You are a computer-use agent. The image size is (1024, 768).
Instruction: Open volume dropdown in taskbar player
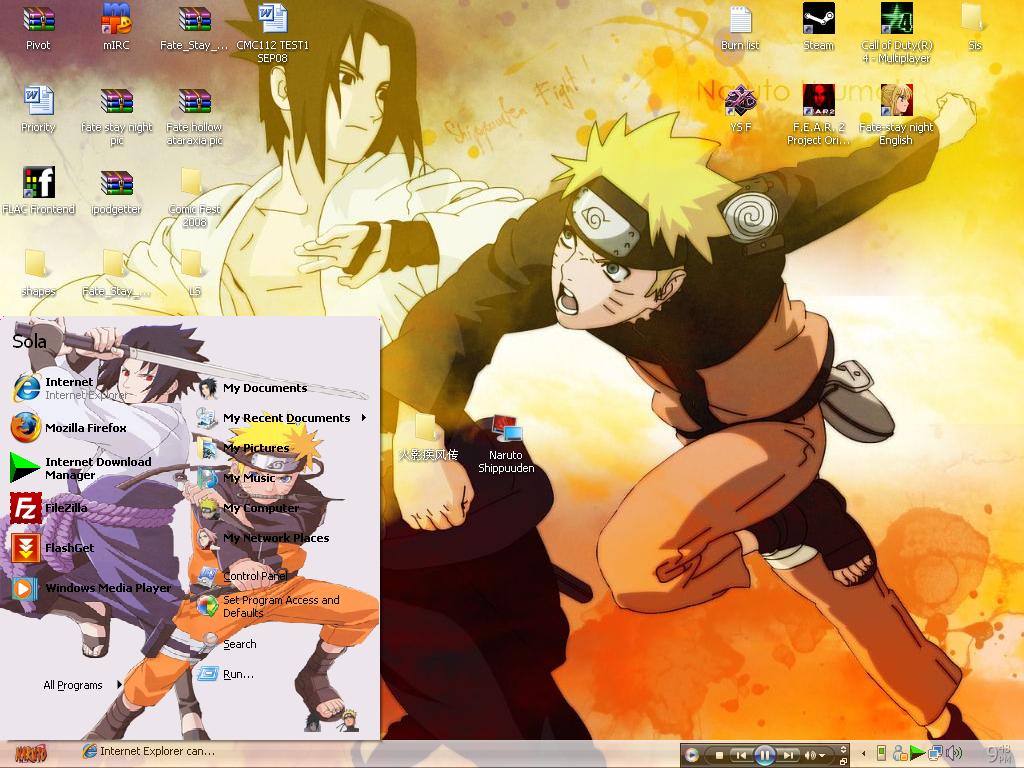click(822, 756)
